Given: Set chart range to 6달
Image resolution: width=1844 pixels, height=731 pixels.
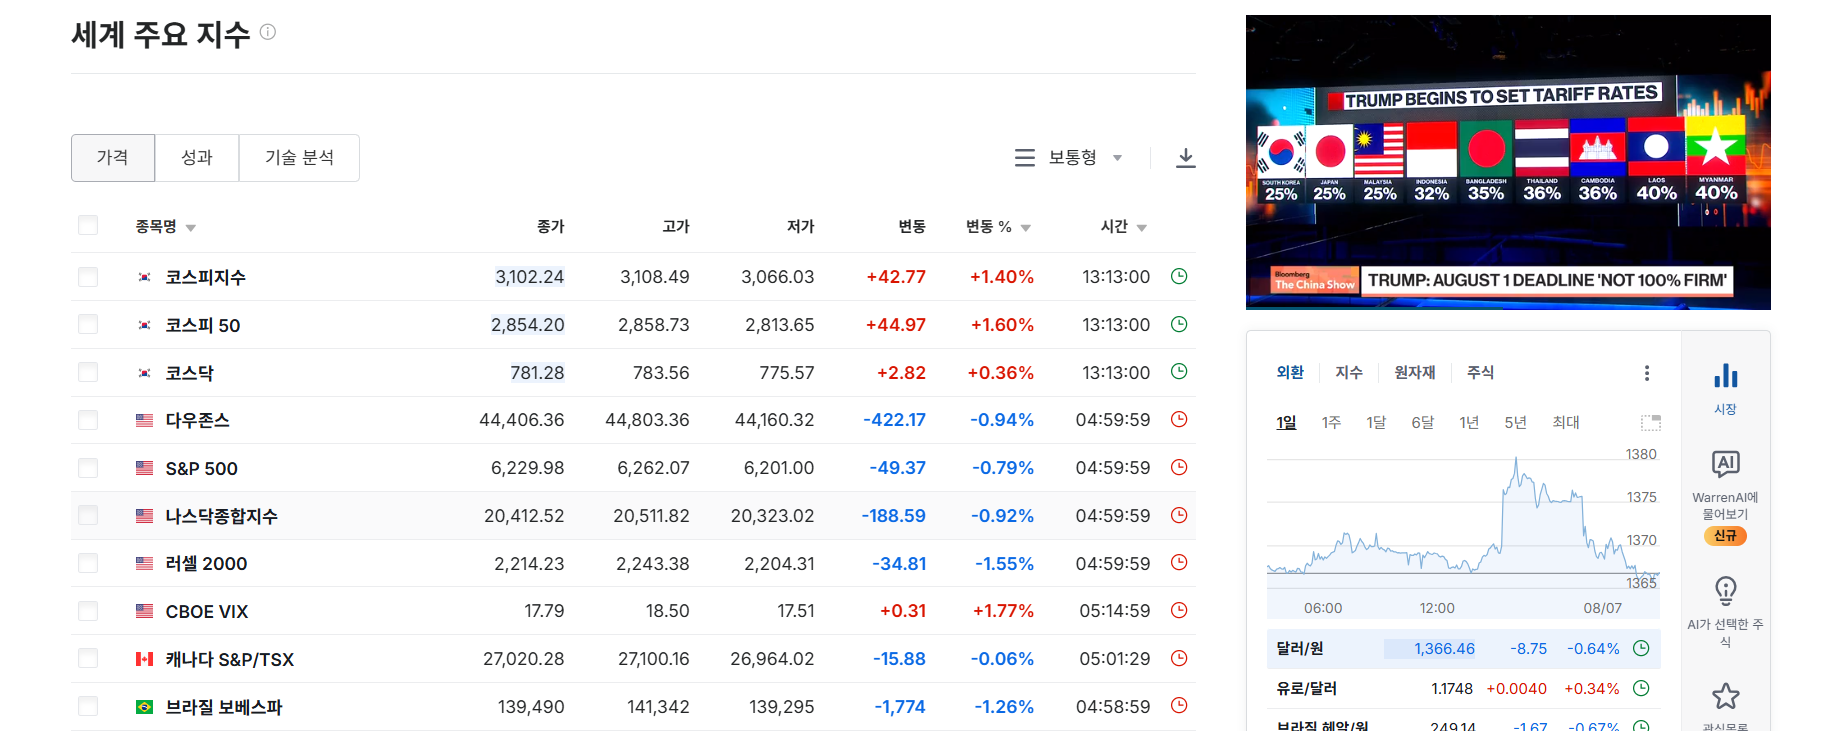Looking at the screenshot, I should 1422,422.
